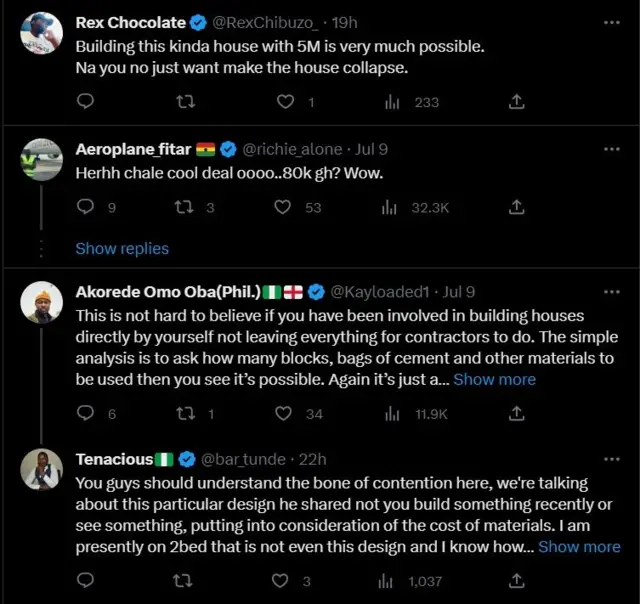
Task: Open more options on Tenacious's tweet
Action: [612, 459]
